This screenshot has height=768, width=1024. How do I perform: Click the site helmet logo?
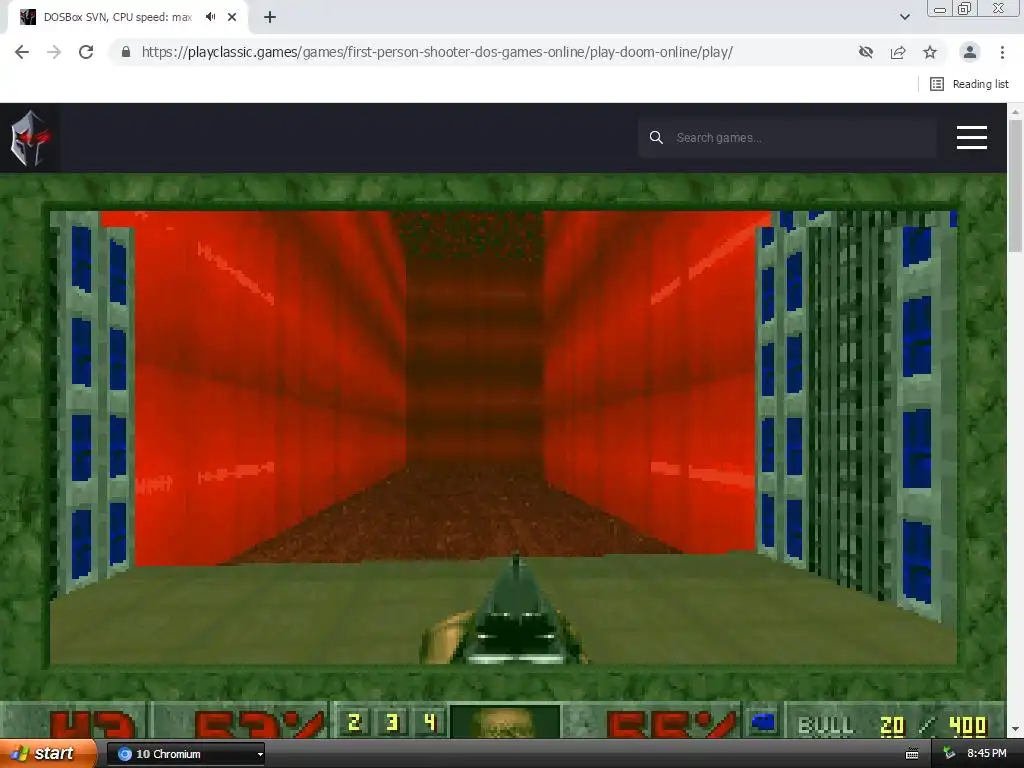(x=29, y=138)
